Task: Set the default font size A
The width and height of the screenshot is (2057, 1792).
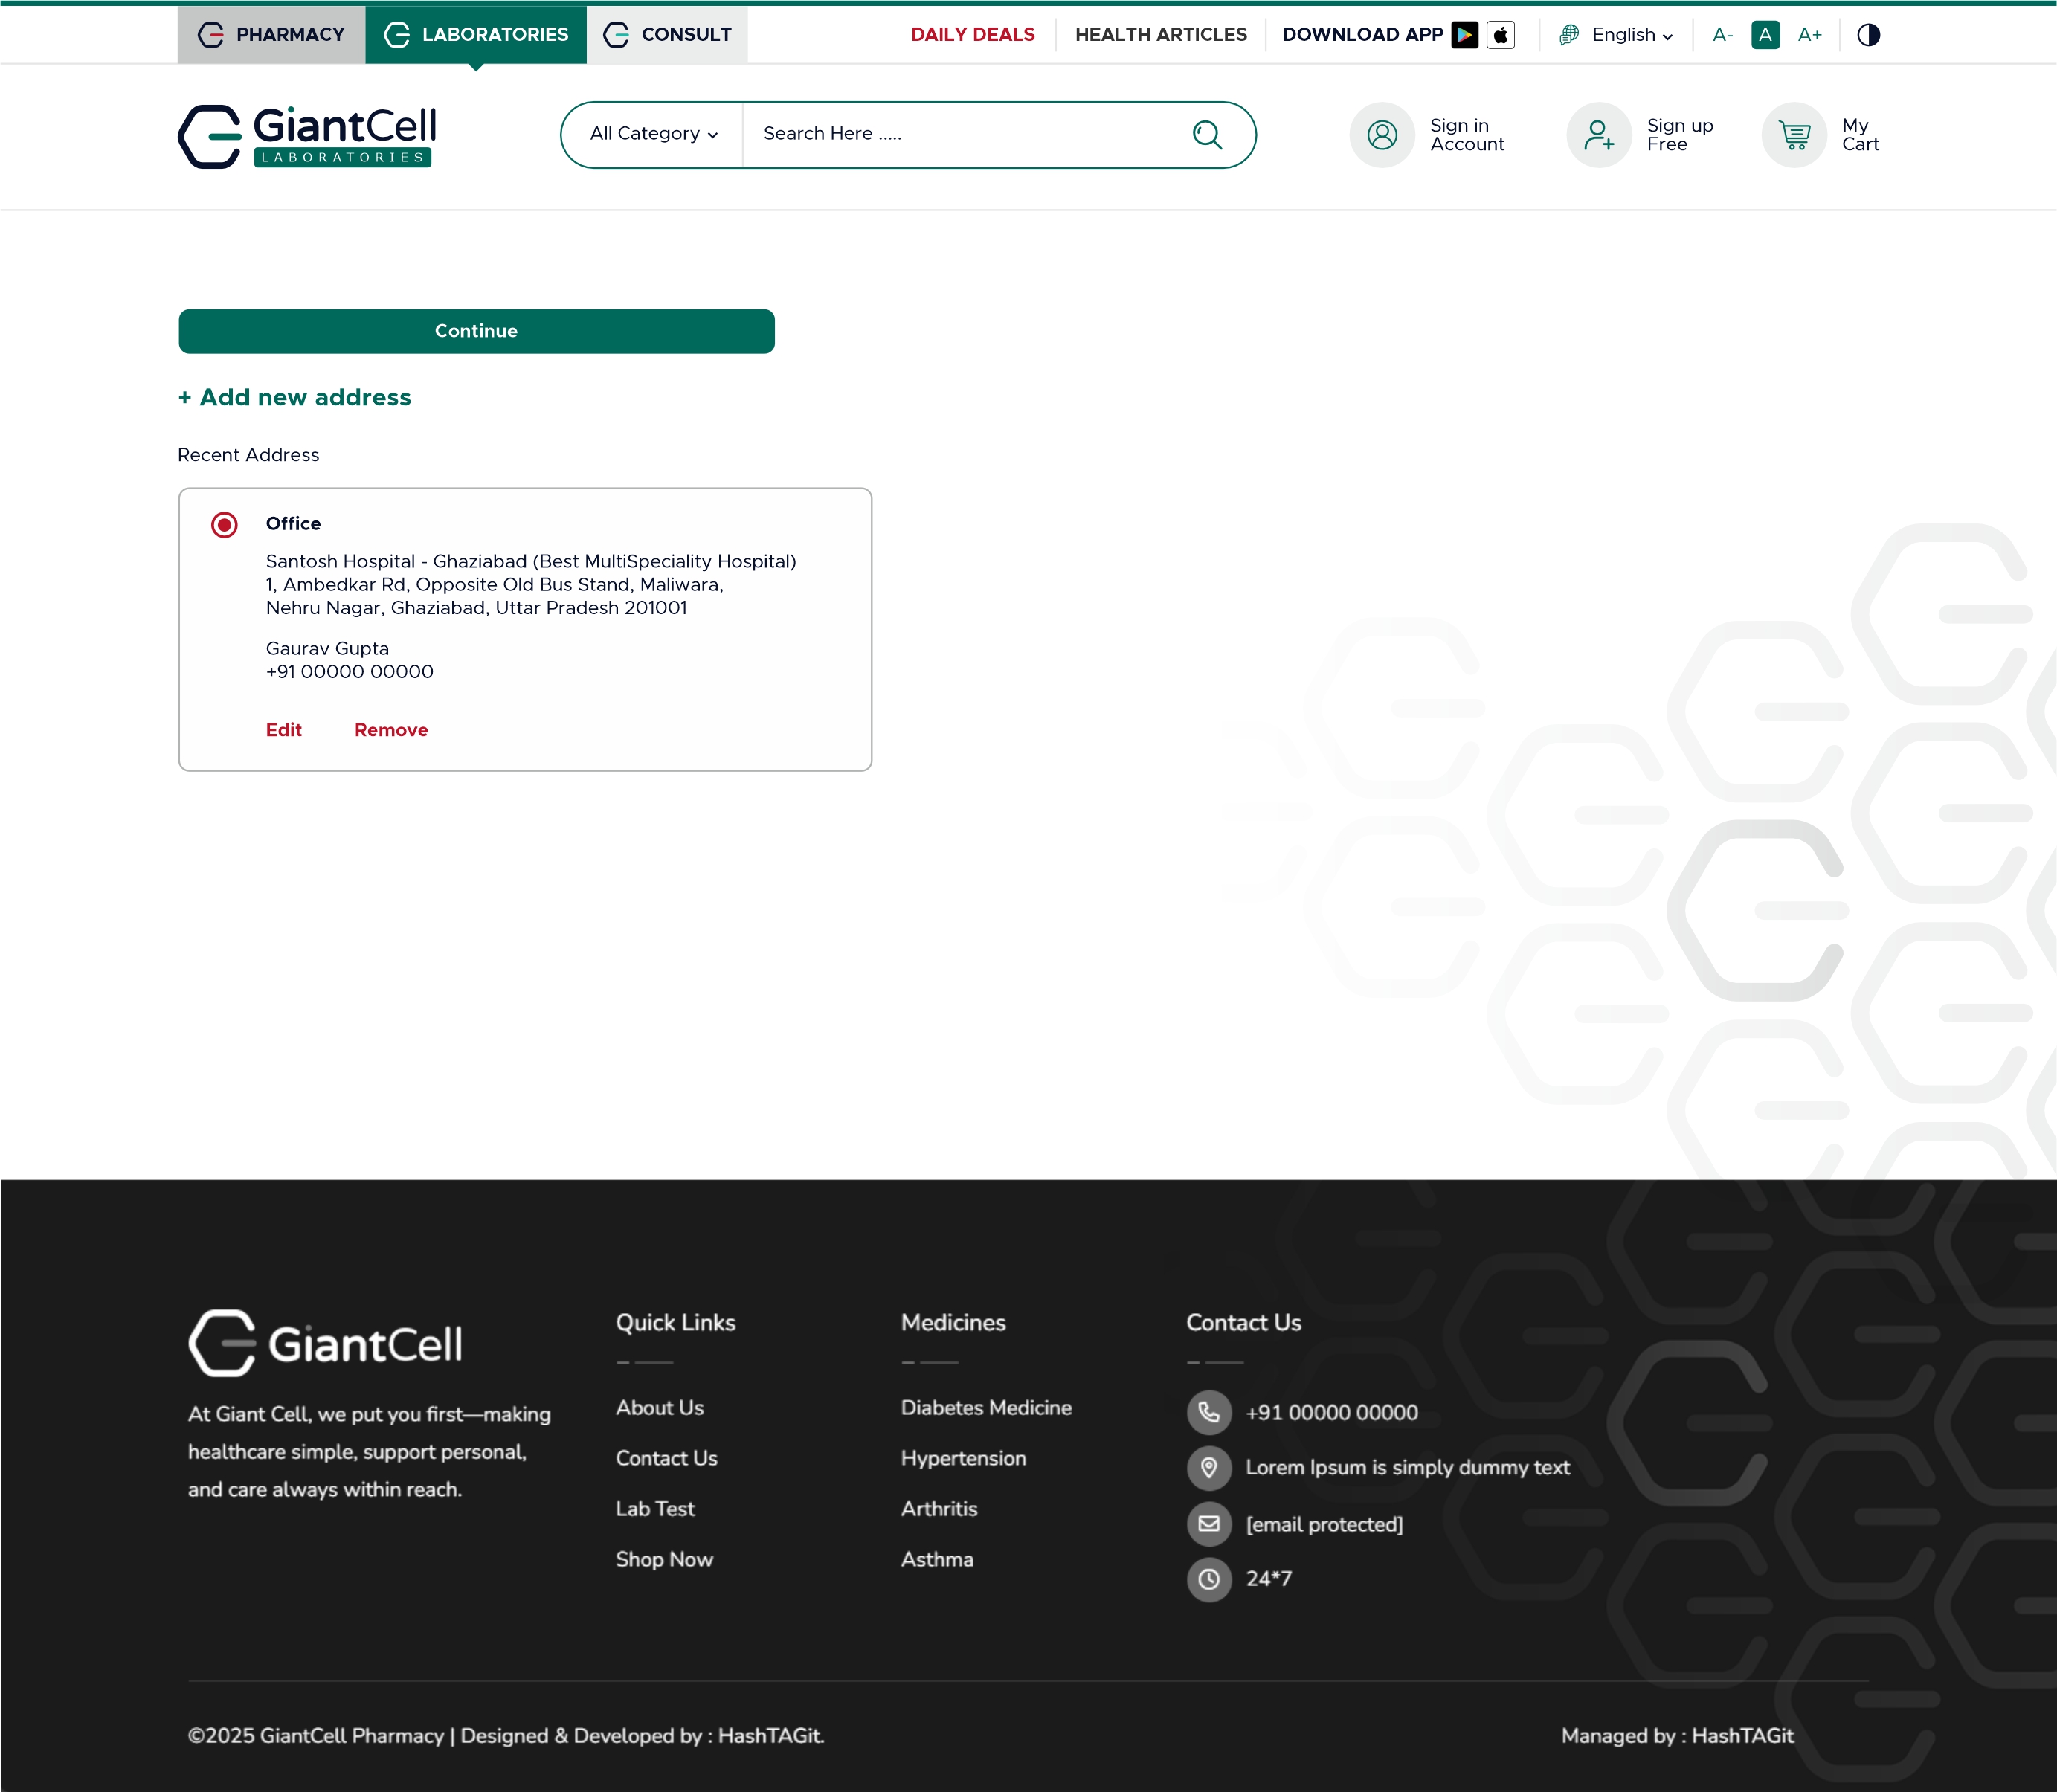Action: [1765, 35]
